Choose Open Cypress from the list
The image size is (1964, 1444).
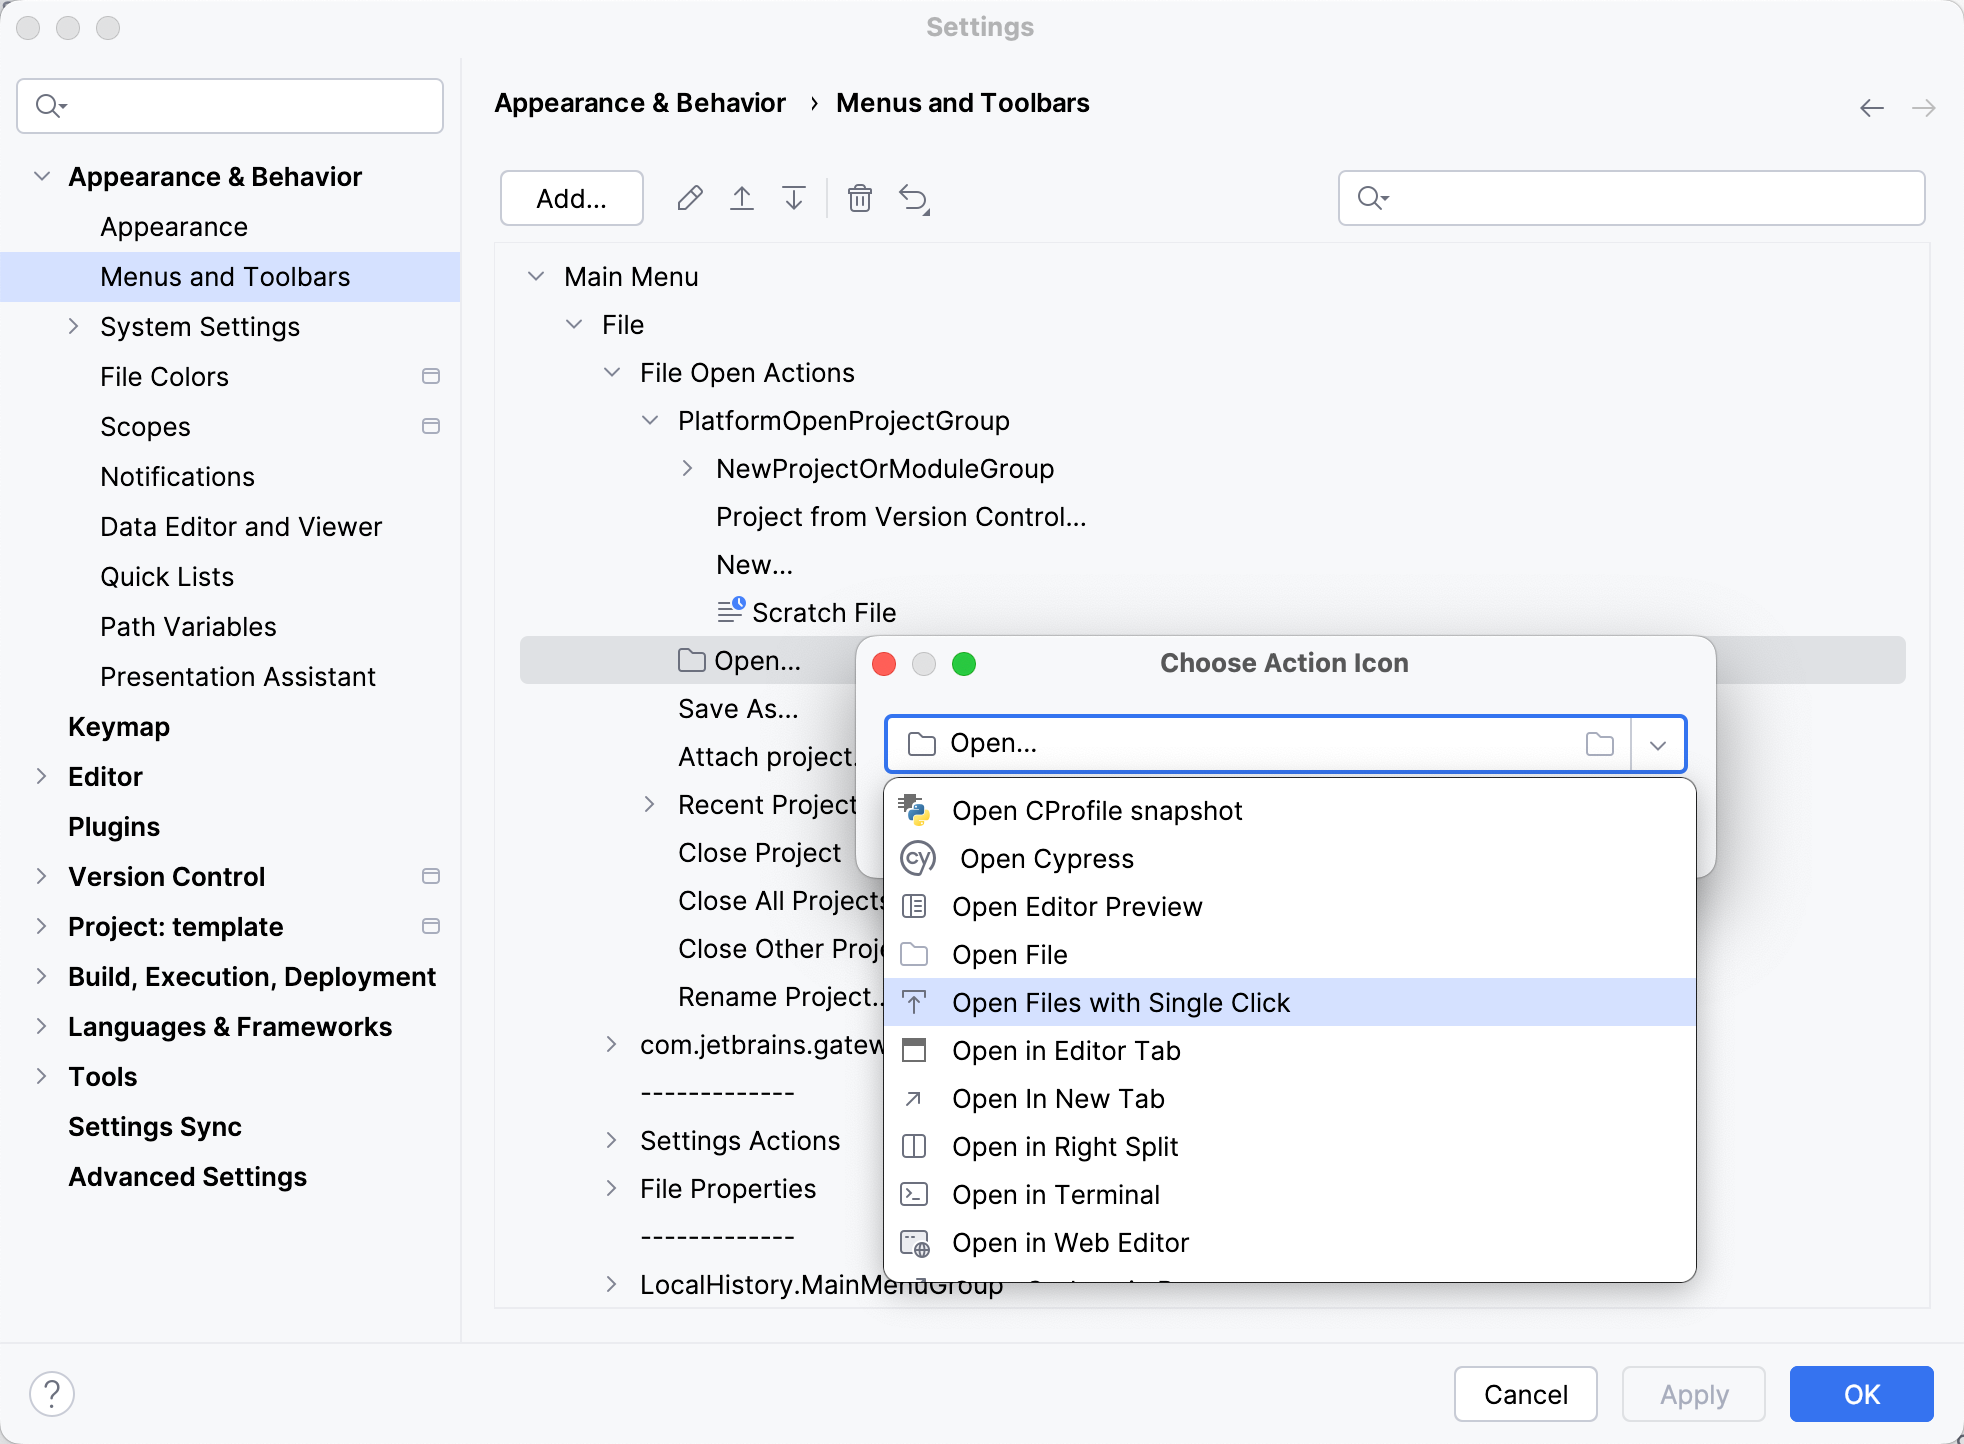click(x=1290, y=858)
